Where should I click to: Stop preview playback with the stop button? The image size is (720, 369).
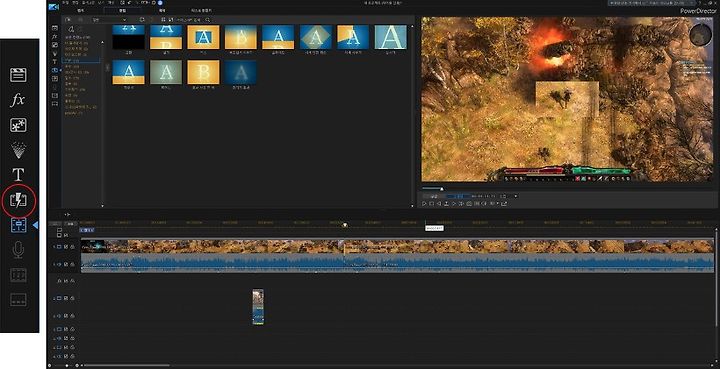pyautogui.click(x=432, y=203)
